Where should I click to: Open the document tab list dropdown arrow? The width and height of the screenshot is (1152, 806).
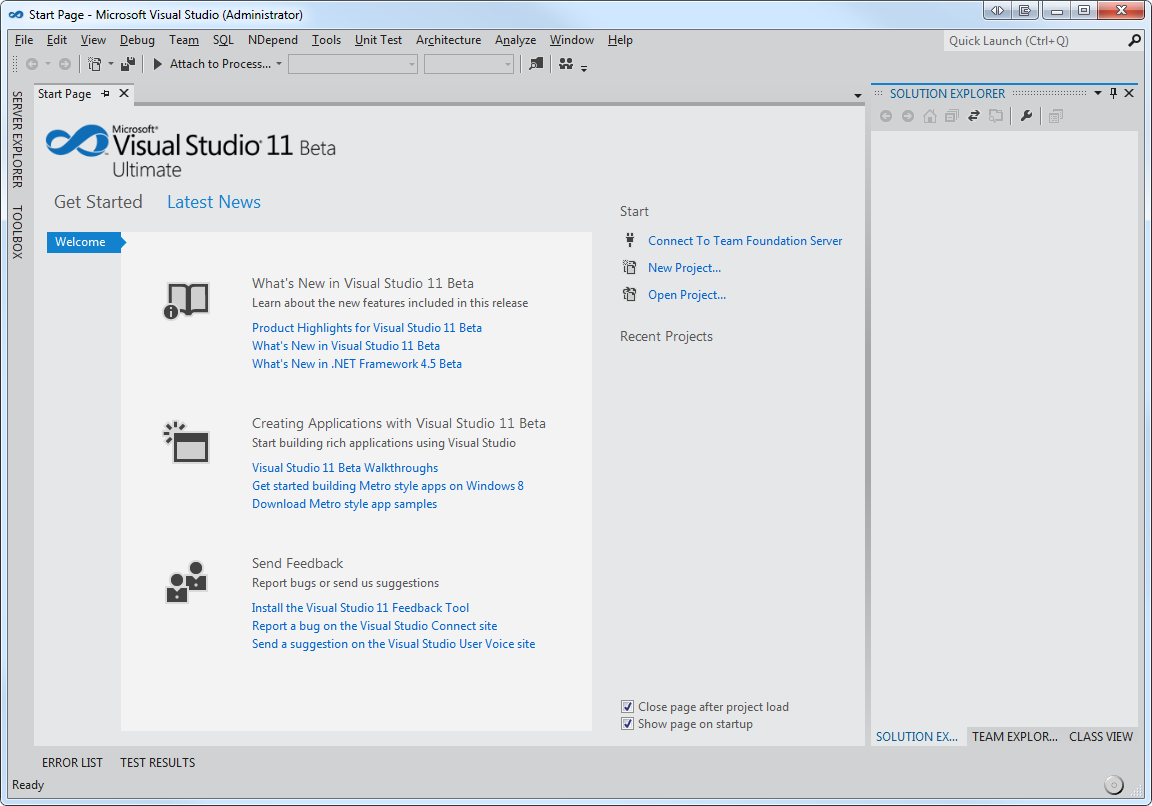click(857, 96)
